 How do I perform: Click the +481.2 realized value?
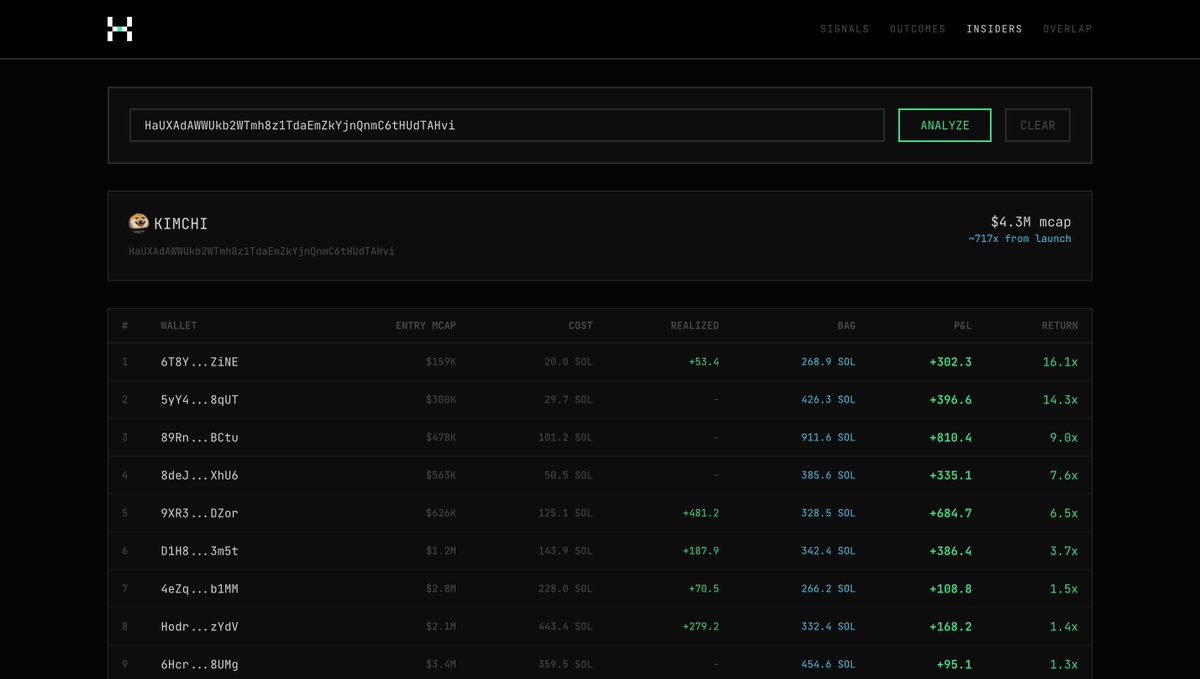point(701,513)
